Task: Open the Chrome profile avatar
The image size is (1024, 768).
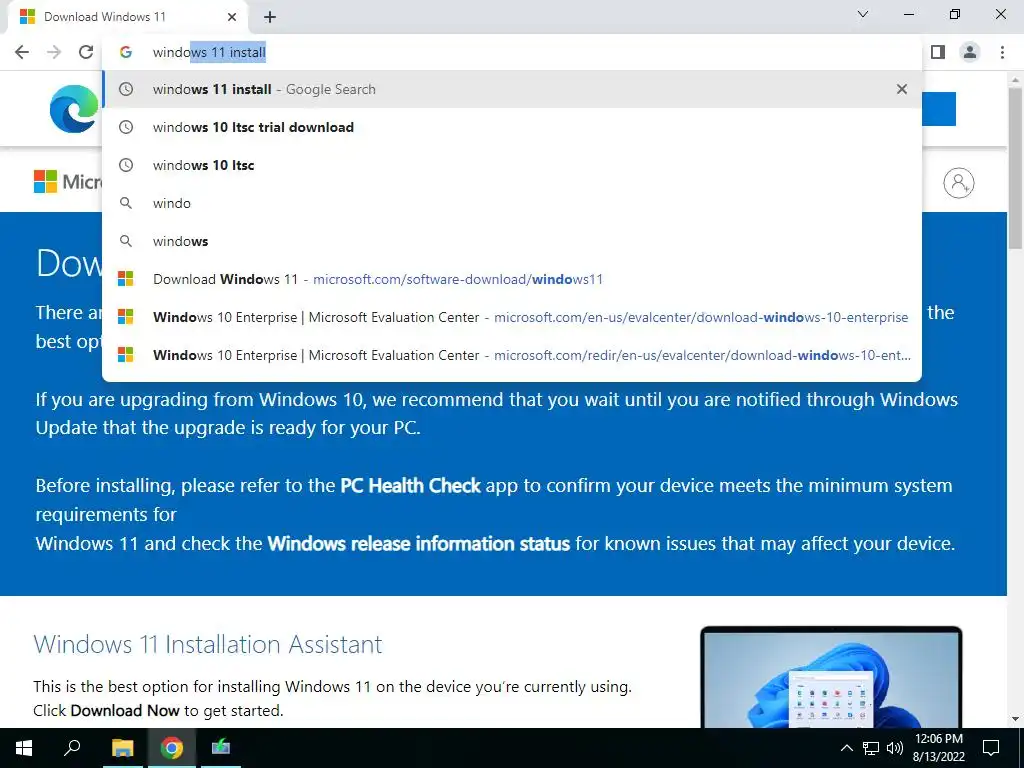Action: pyautogui.click(x=970, y=52)
